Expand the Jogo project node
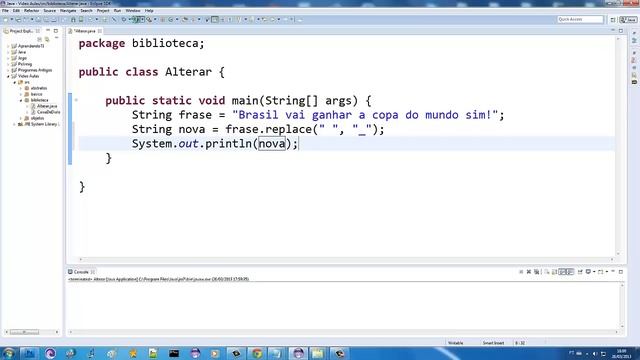Image resolution: width=640 pixels, height=360 pixels. click(8, 58)
